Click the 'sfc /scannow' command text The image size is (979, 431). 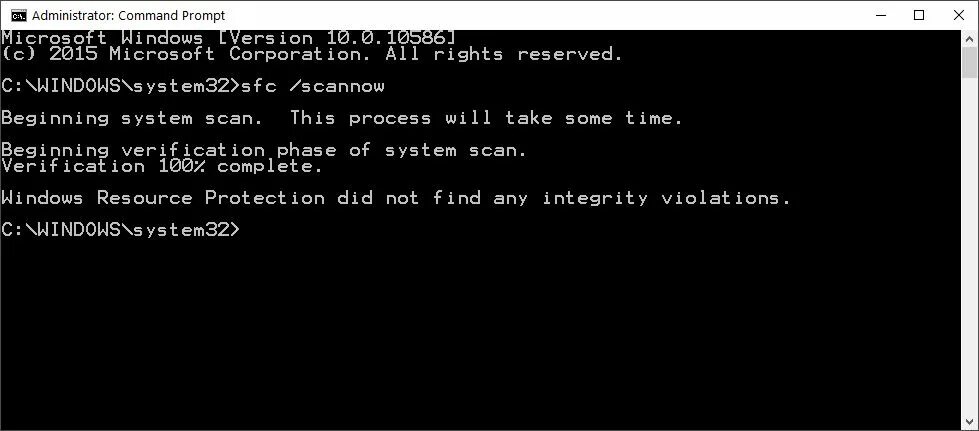[x=313, y=86]
